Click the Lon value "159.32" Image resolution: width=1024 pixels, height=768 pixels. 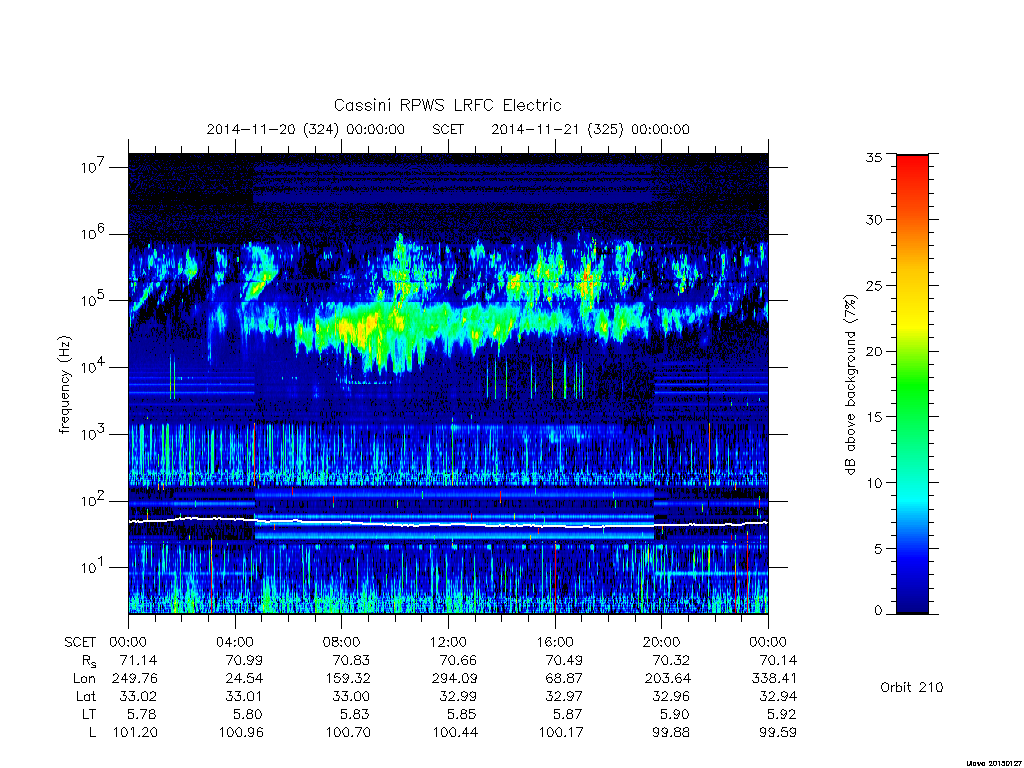tap(348, 679)
